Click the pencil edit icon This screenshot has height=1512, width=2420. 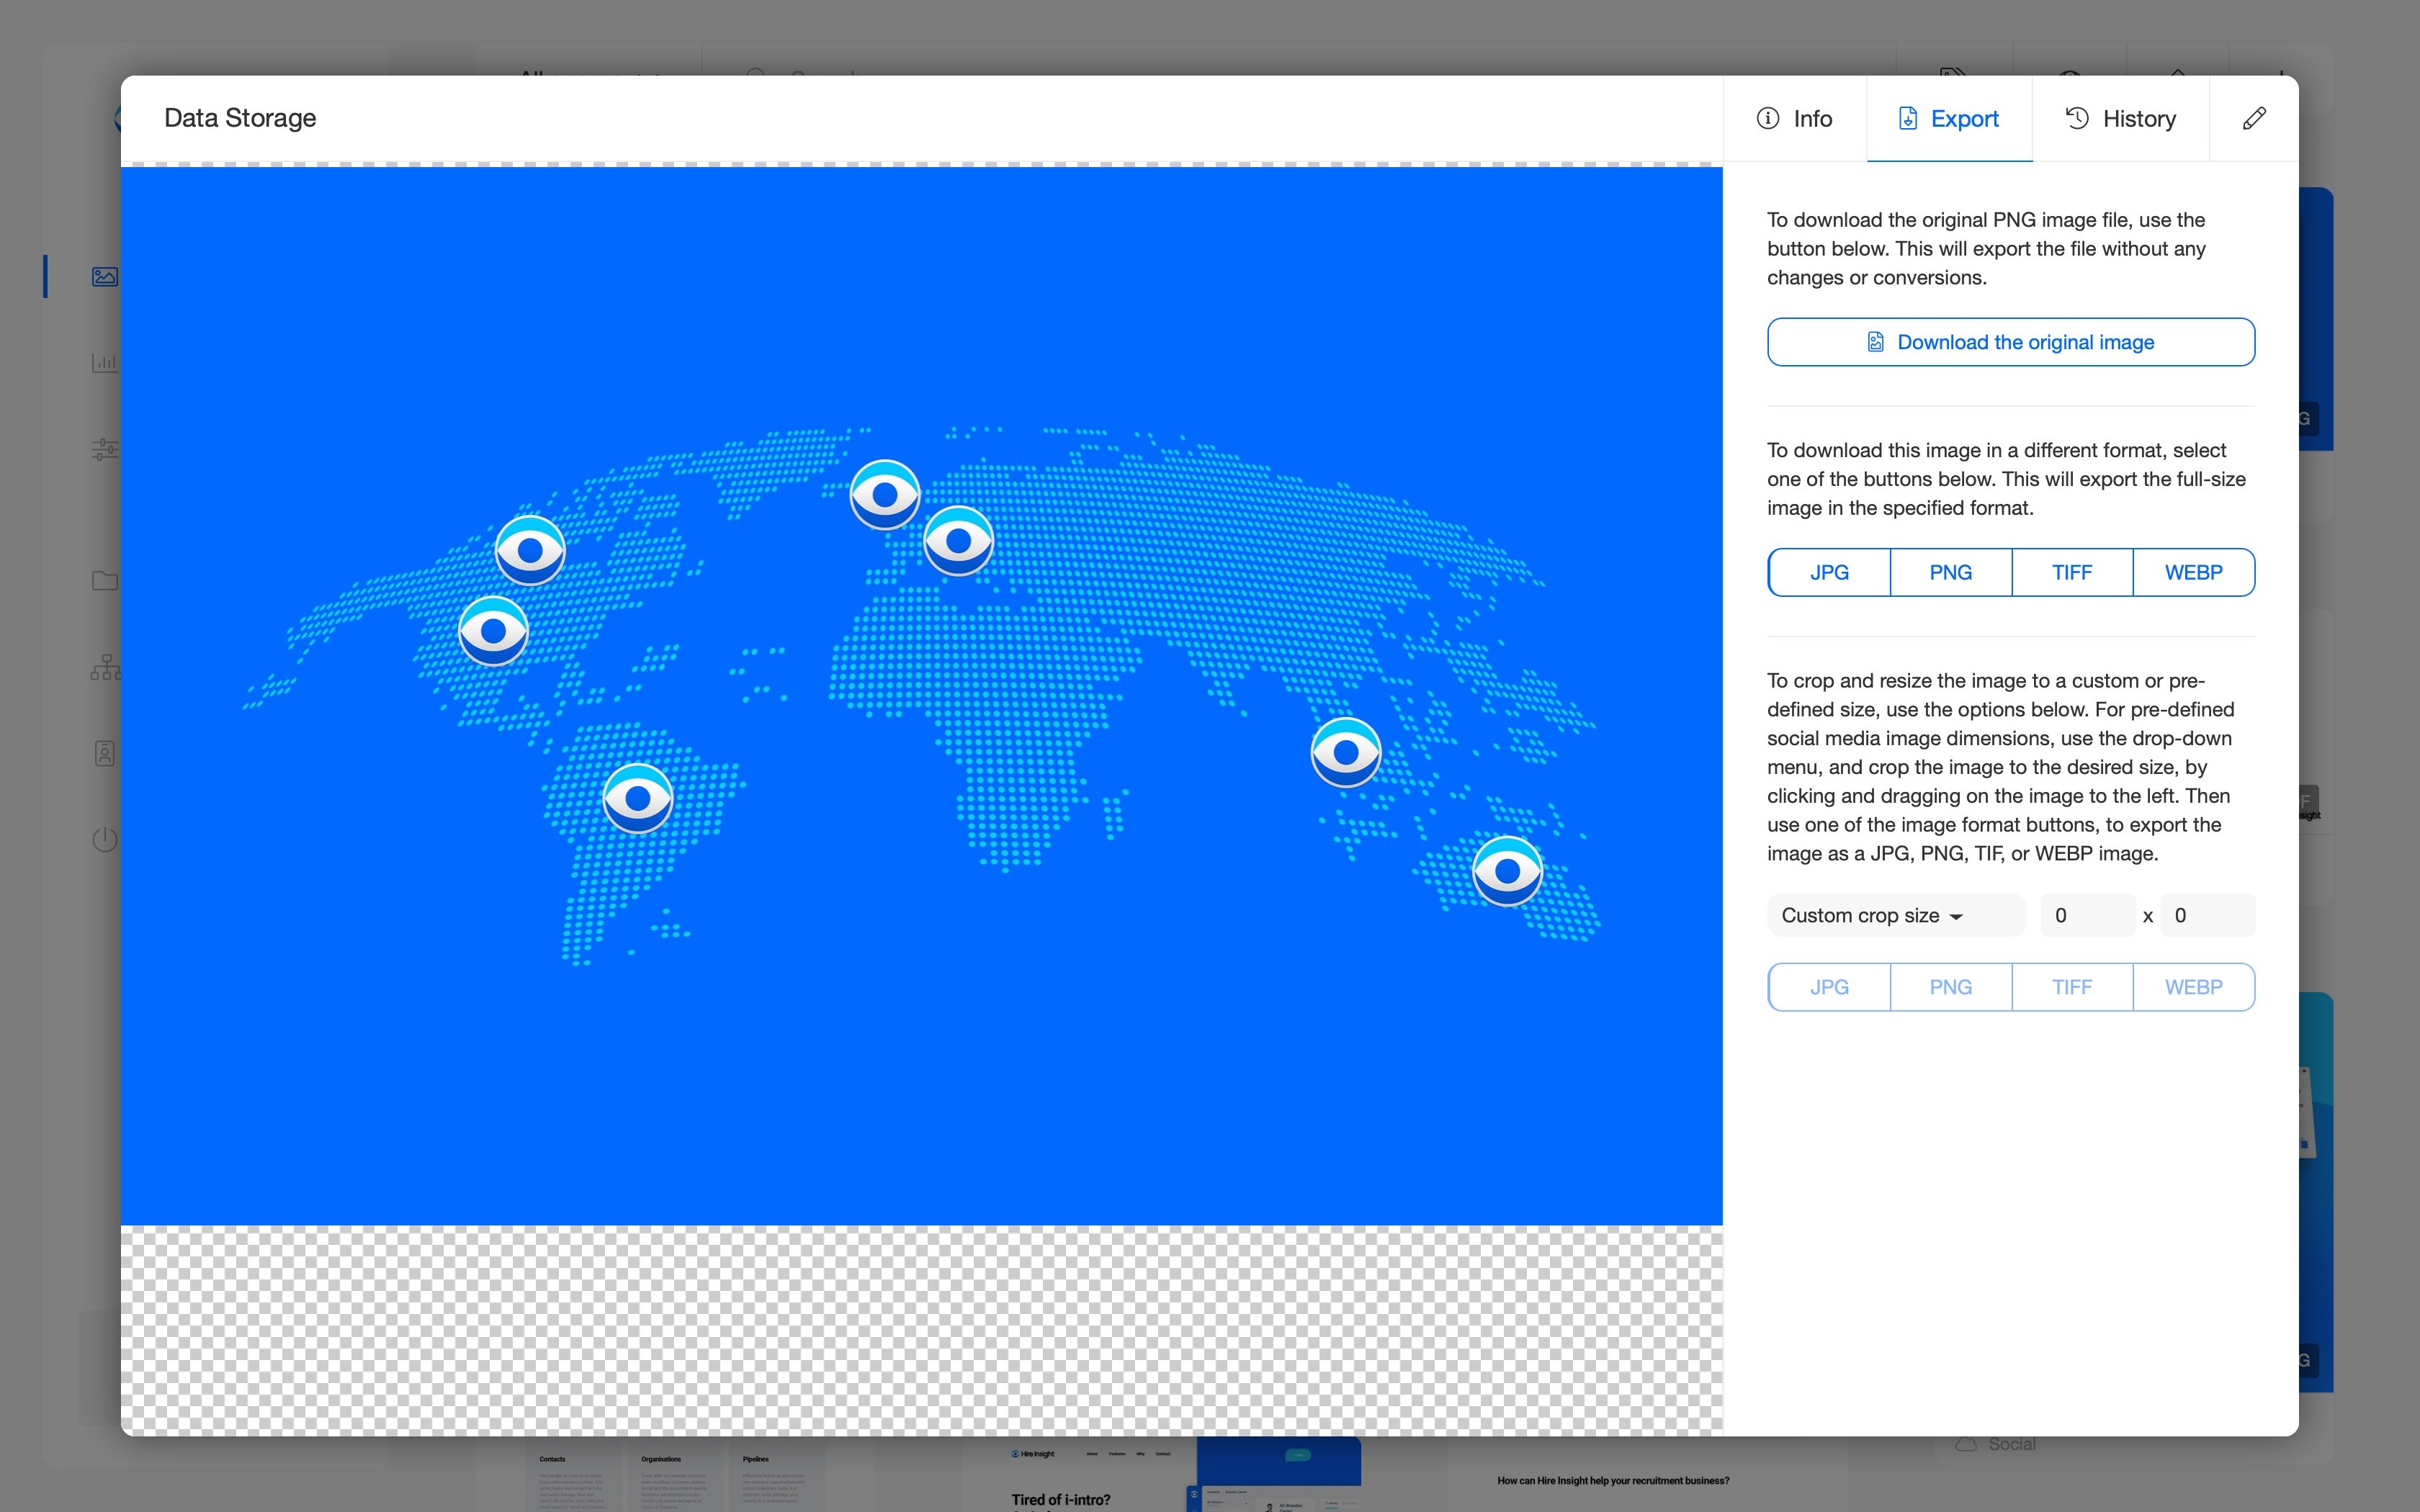point(2254,119)
